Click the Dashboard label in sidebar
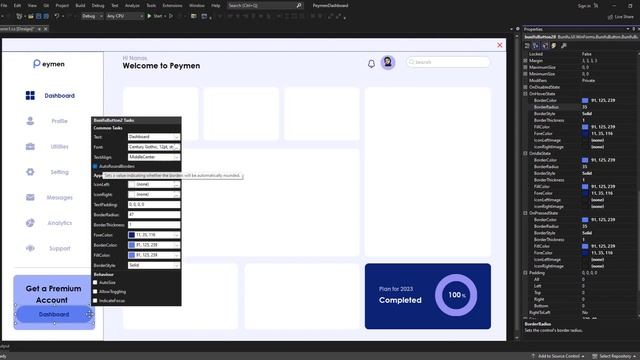 [x=60, y=96]
